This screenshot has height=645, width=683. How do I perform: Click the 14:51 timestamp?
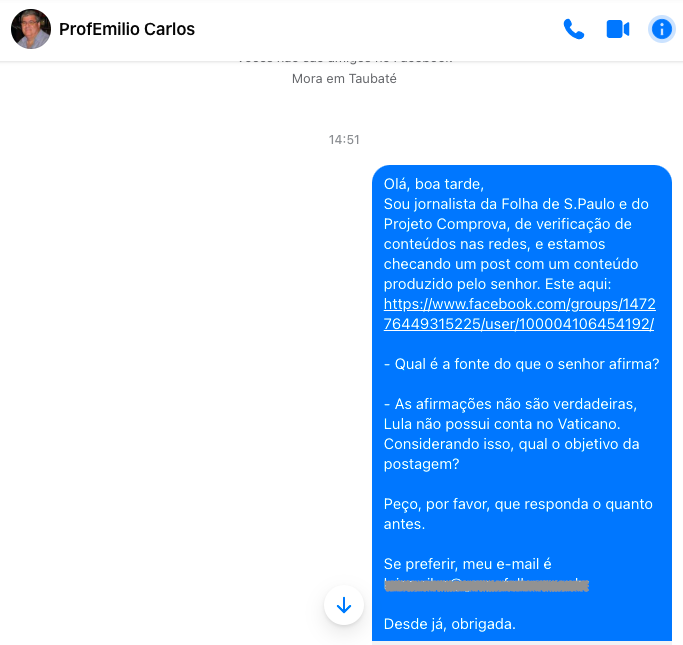[344, 139]
